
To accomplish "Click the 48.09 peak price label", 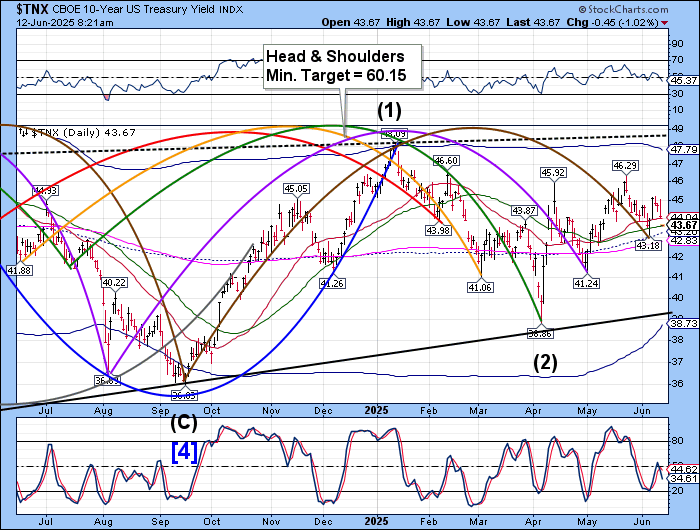I will click(x=396, y=133).
